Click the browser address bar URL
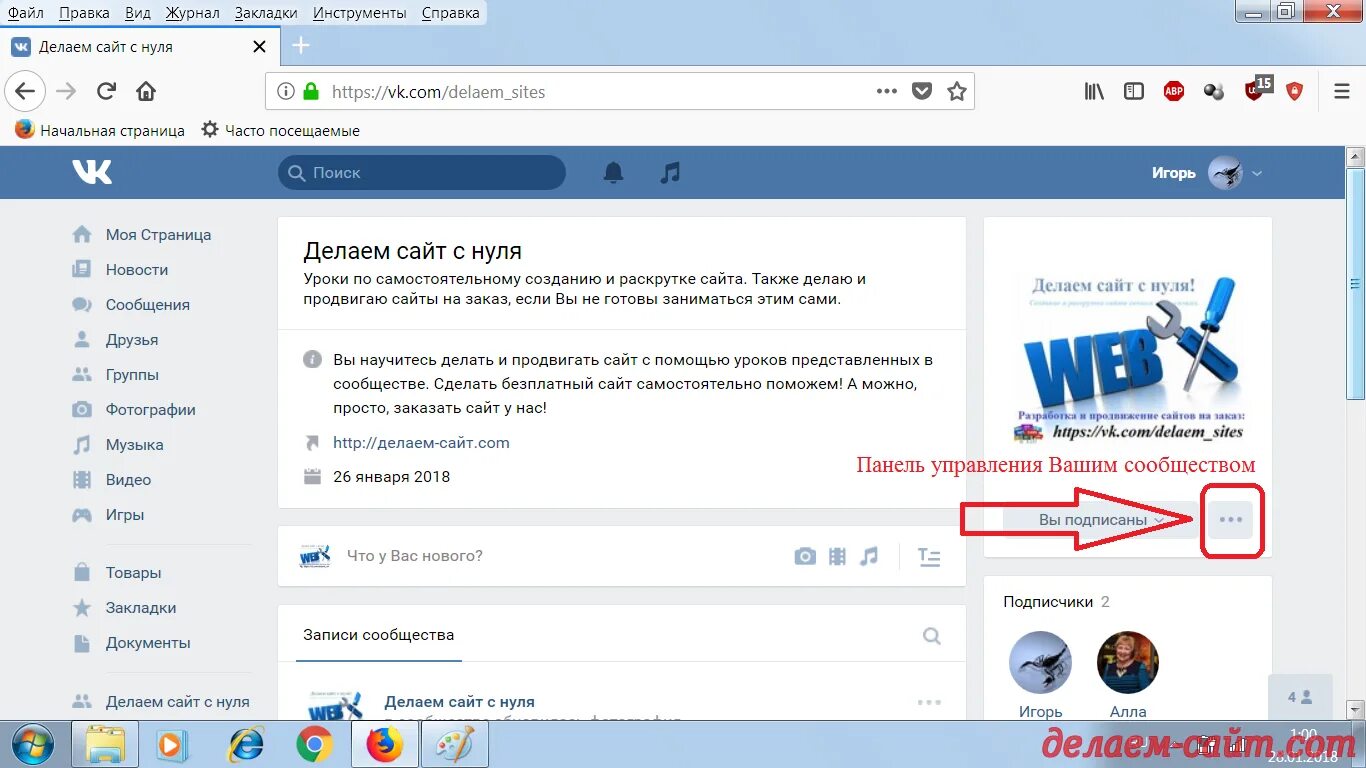1366x768 pixels. pyautogui.click(x=439, y=92)
